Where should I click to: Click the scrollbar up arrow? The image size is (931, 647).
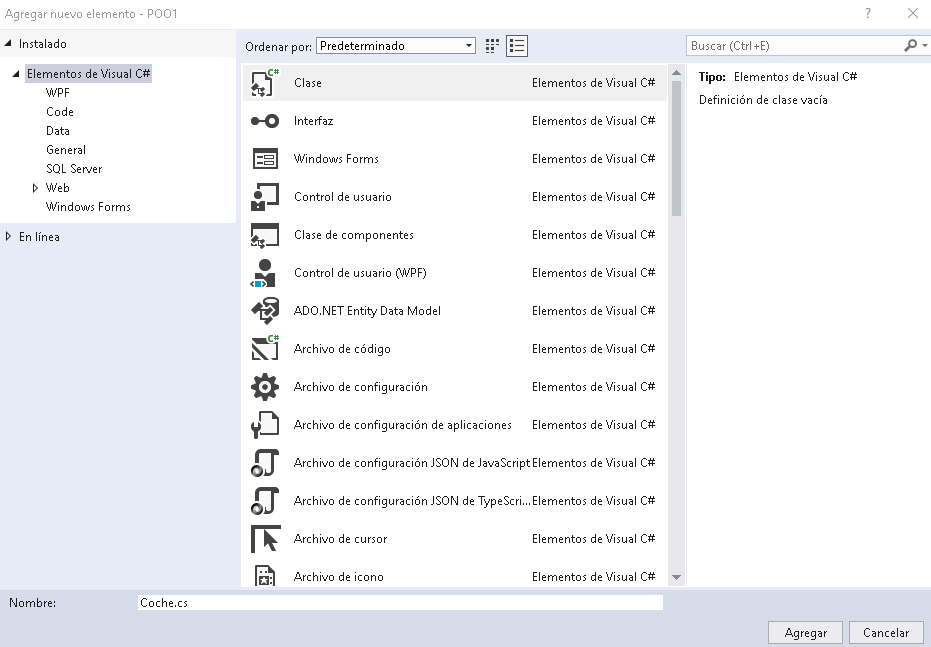tap(676, 72)
